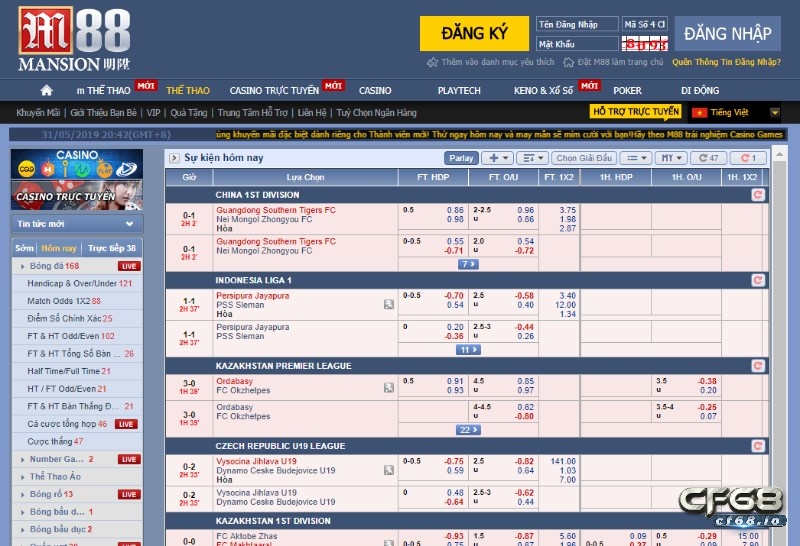This screenshot has width=800, height=546.
Task: Open the CASINO TRỰC TUYẾN menu
Action: tap(274, 91)
